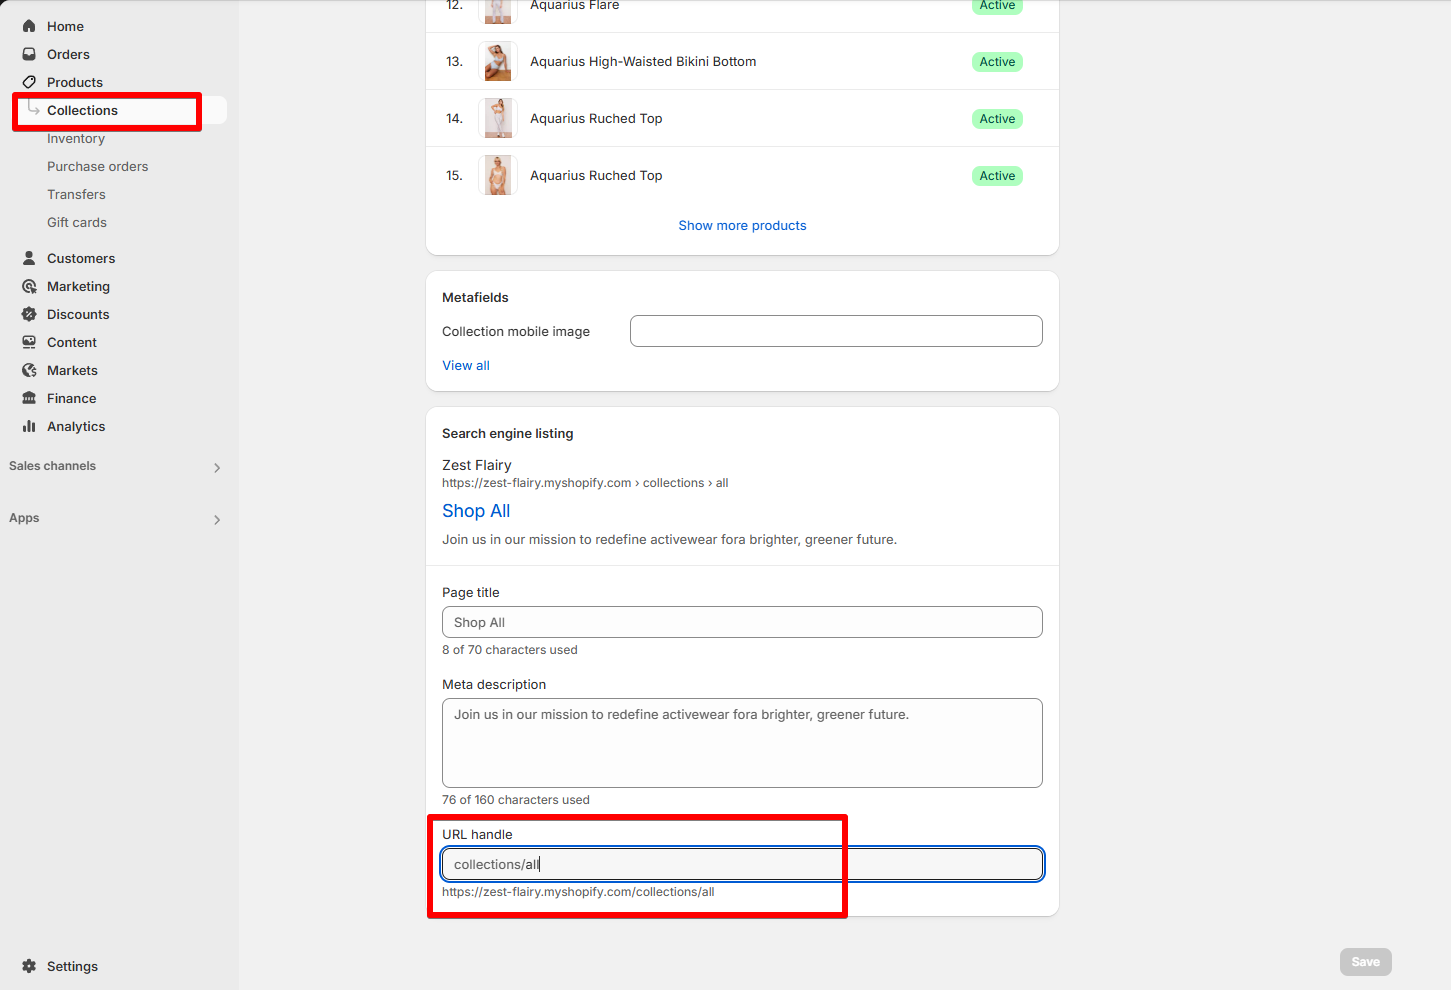
Task: Click the Markets globe icon
Action: pyautogui.click(x=29, y=370)
